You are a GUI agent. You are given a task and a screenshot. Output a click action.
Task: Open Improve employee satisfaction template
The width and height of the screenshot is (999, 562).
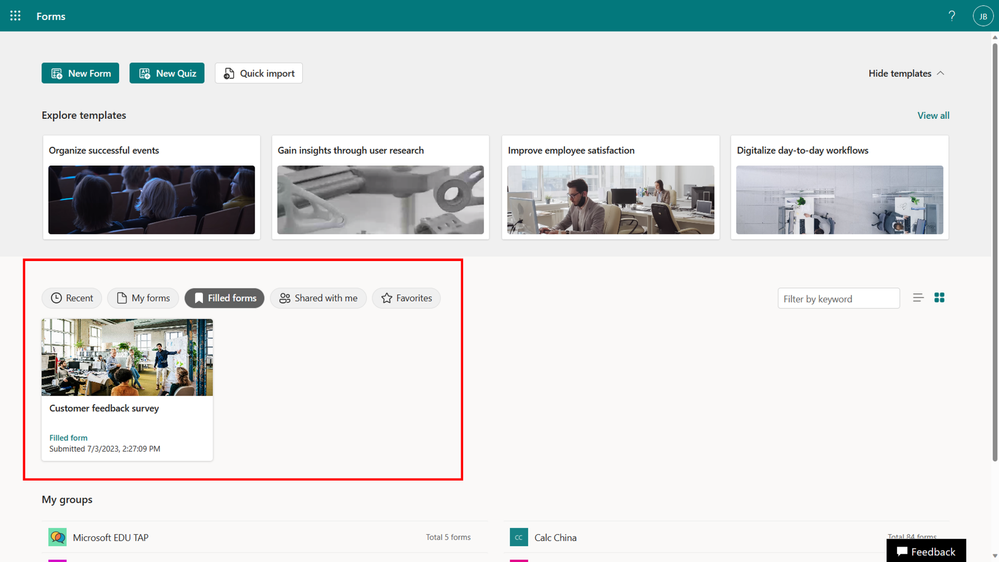(x=610, y=187)
